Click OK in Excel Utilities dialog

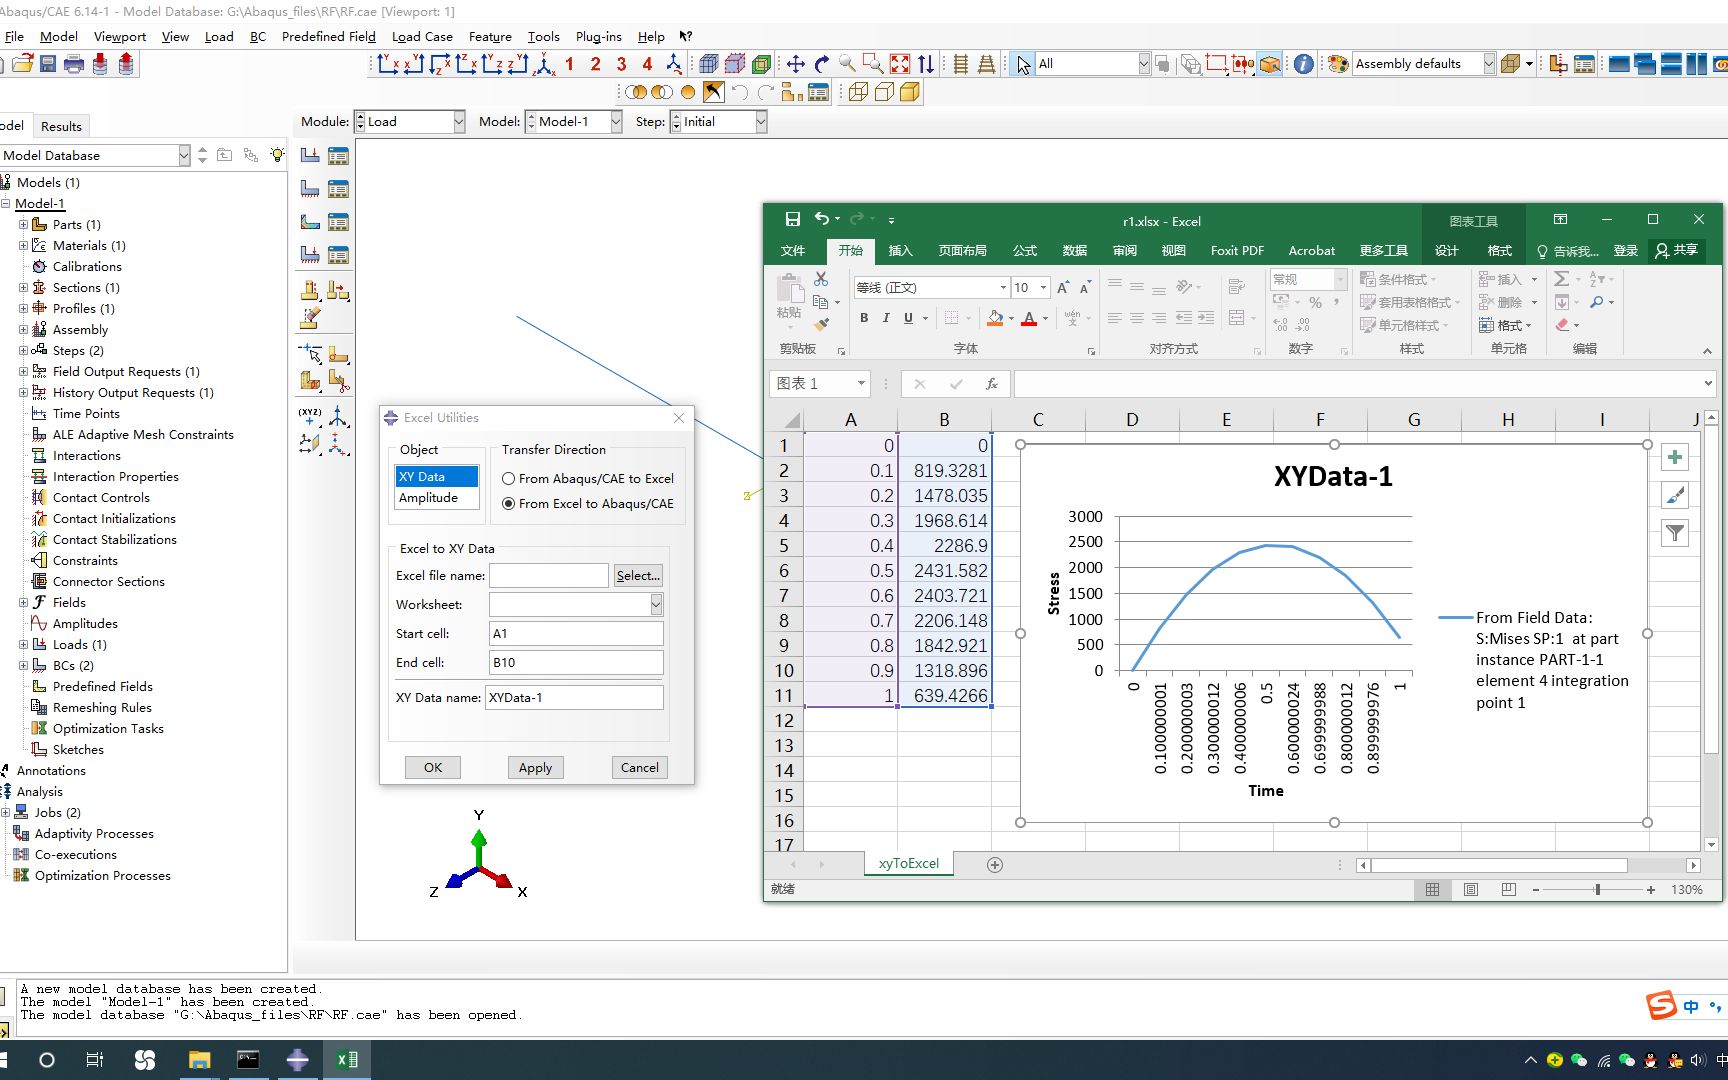pos(433,768)
